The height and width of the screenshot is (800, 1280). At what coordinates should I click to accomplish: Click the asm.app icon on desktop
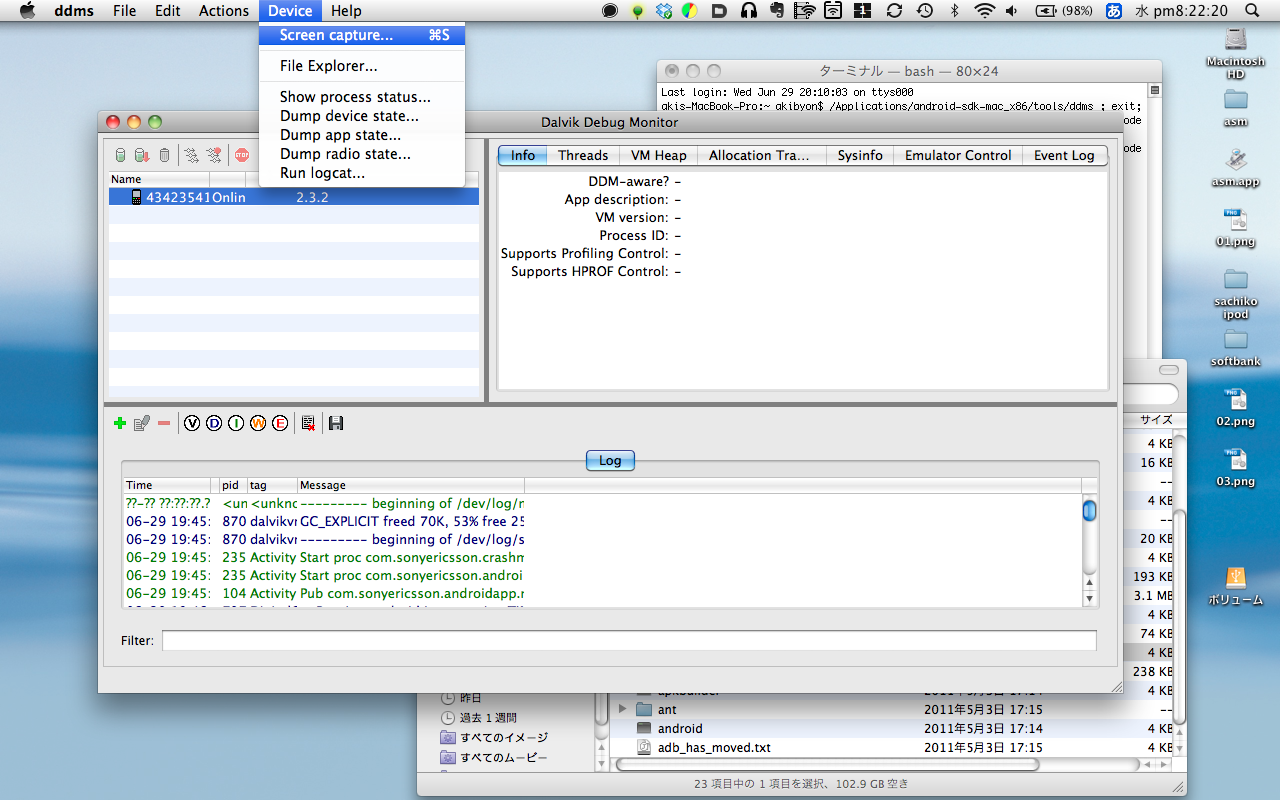[1236, 168]
